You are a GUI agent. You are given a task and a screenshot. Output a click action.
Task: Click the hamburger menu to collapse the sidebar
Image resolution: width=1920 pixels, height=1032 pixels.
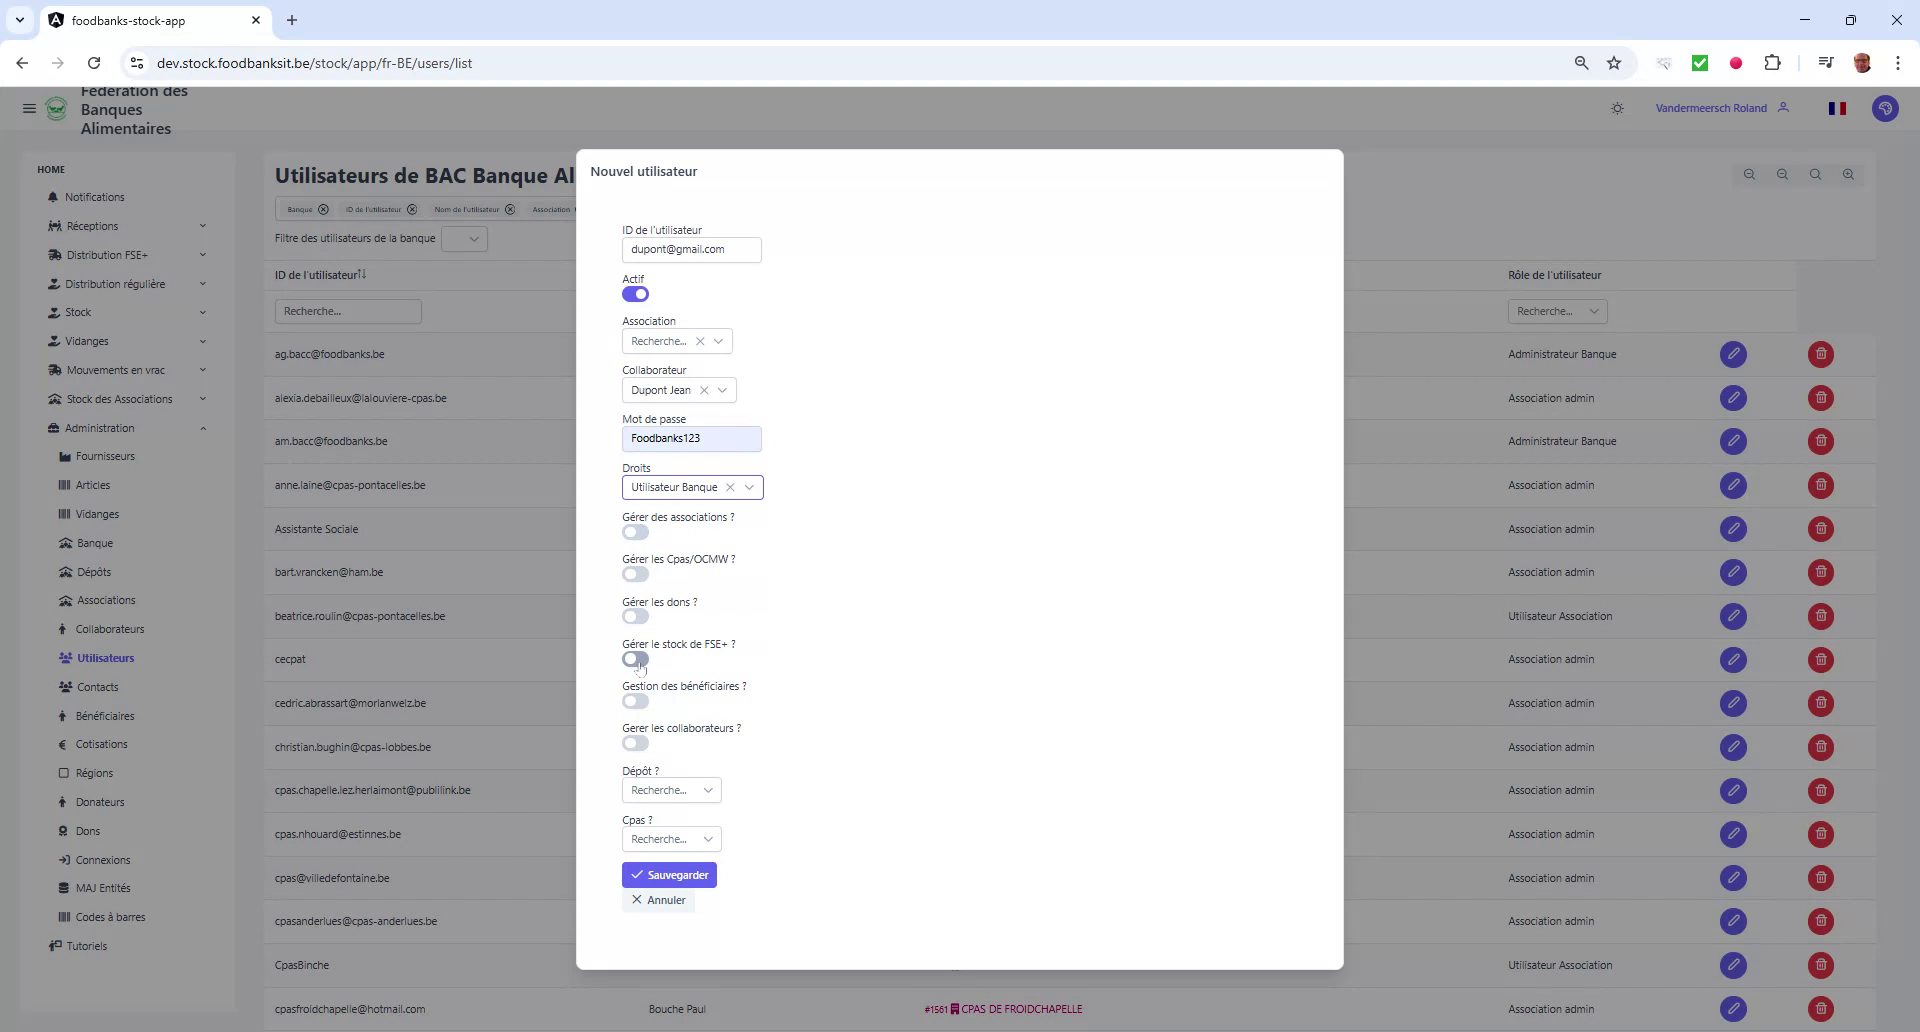coord(29,108)
